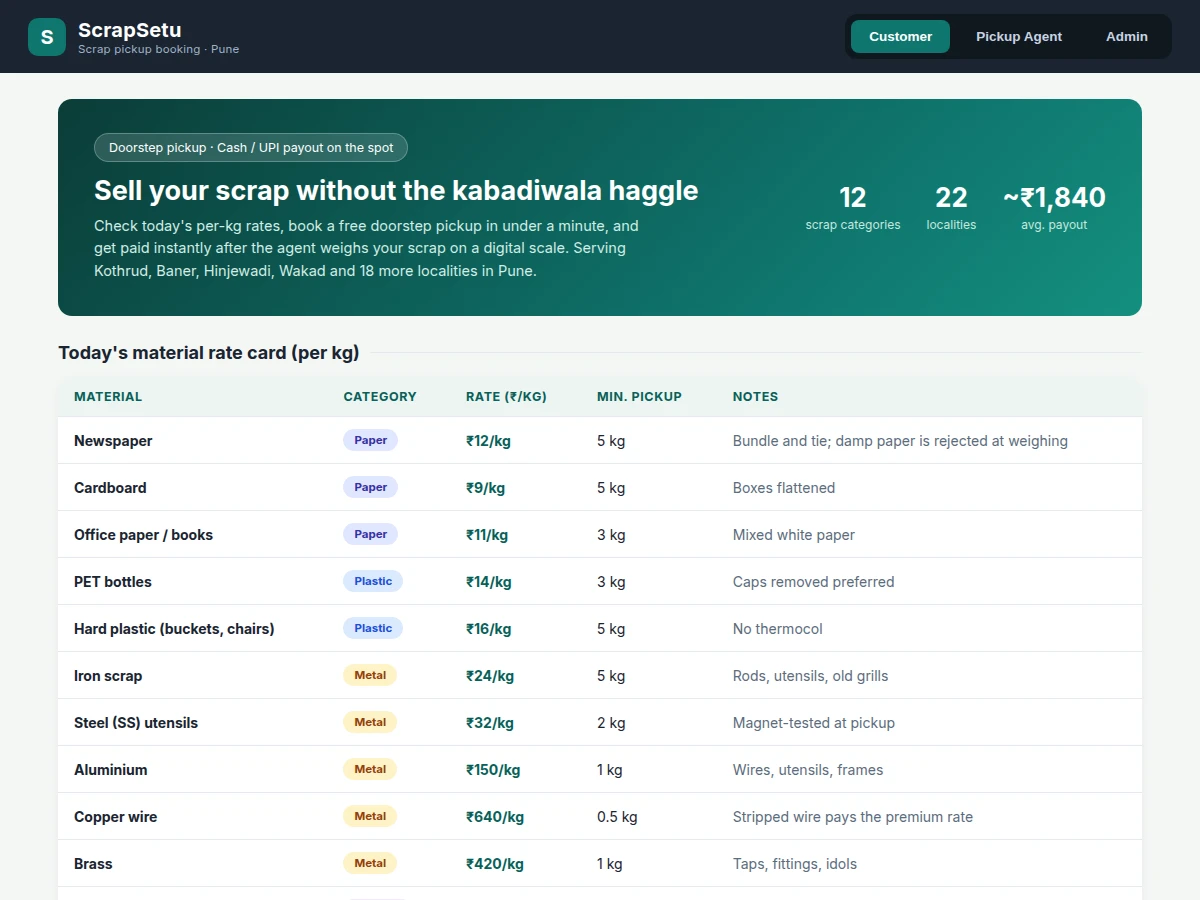
Task: Select the Brass material name
Action: point(93,864)
